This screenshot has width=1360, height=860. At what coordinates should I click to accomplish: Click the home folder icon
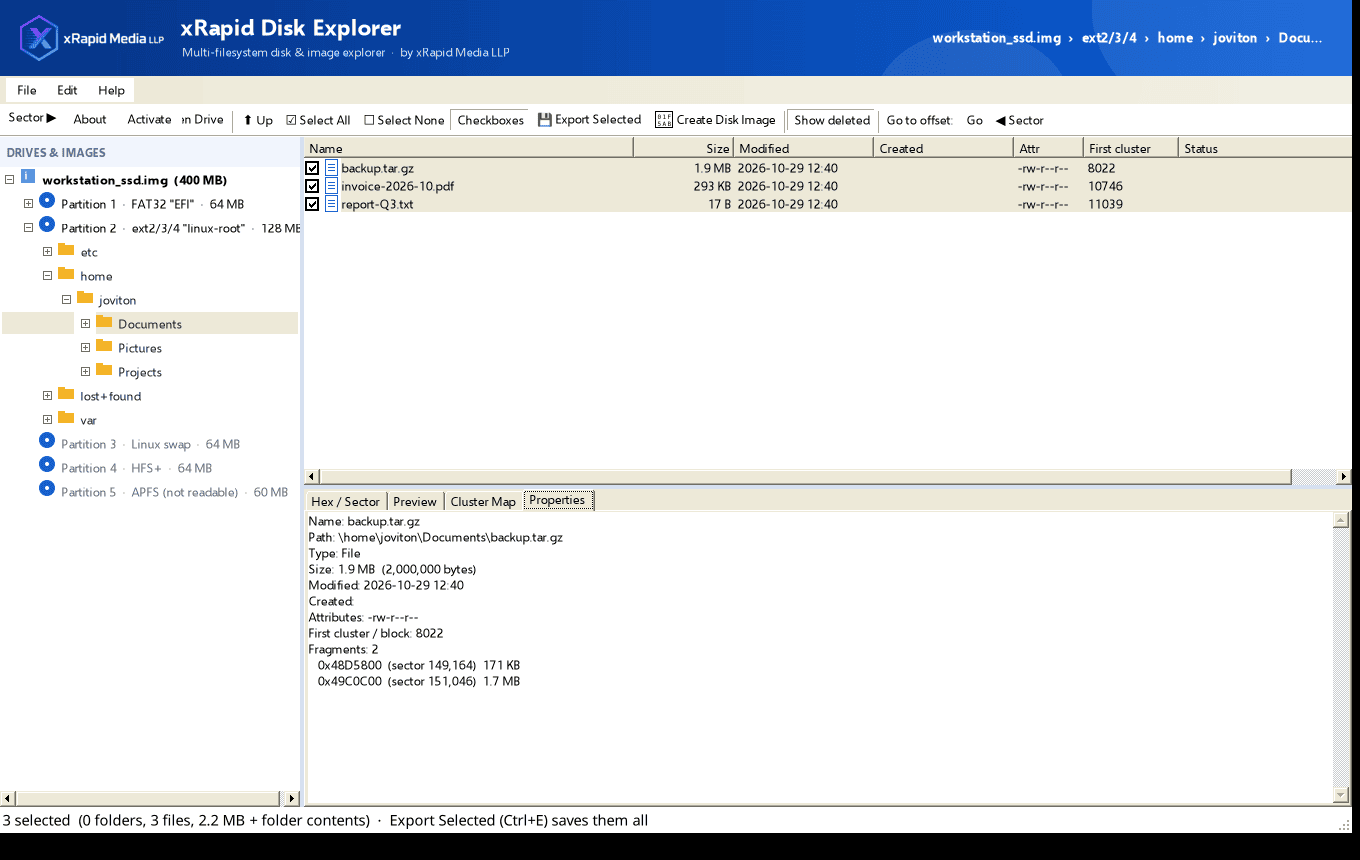[66, 274]
